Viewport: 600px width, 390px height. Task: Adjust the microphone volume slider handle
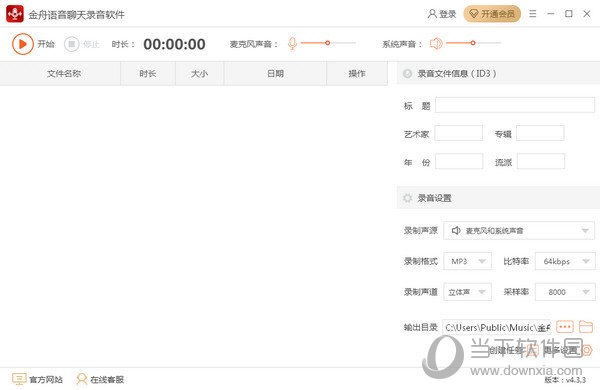328,43
